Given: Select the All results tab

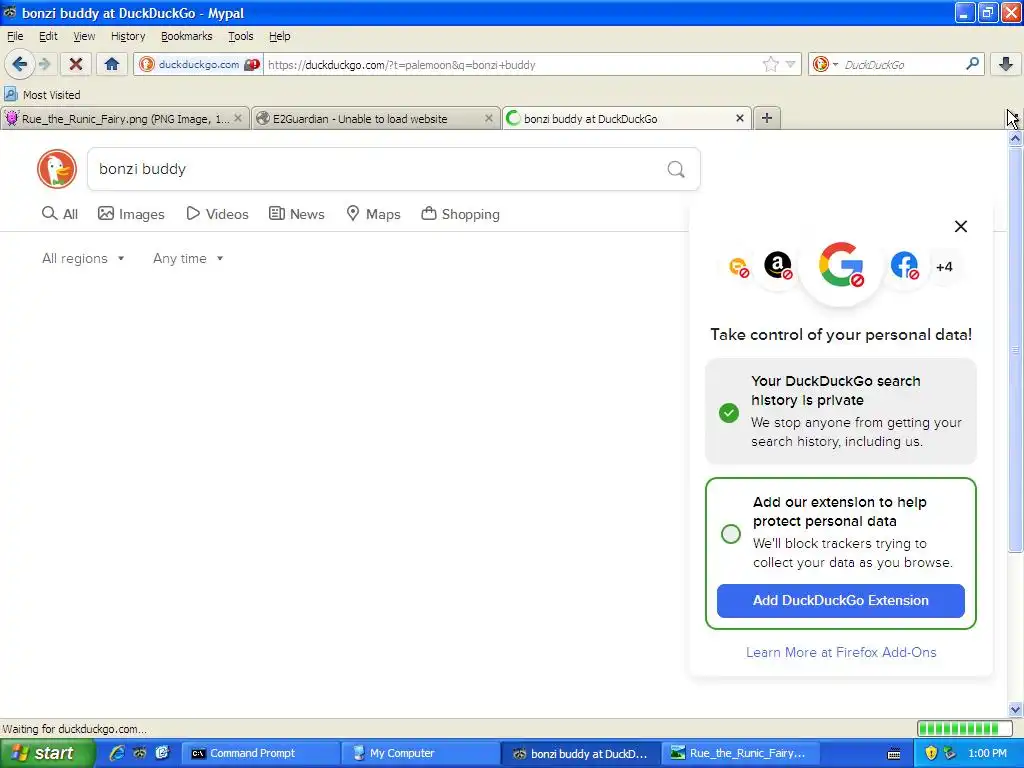Looking at the screenshot, I should pyautogui.click(x=60, y=214).
